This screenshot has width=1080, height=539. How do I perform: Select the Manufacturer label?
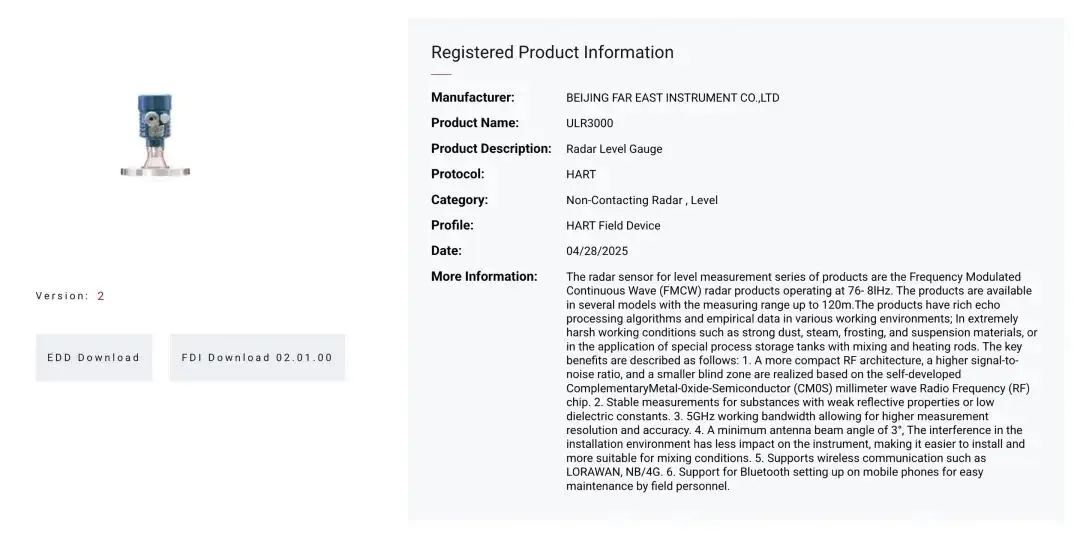click(x=472, y=98)
